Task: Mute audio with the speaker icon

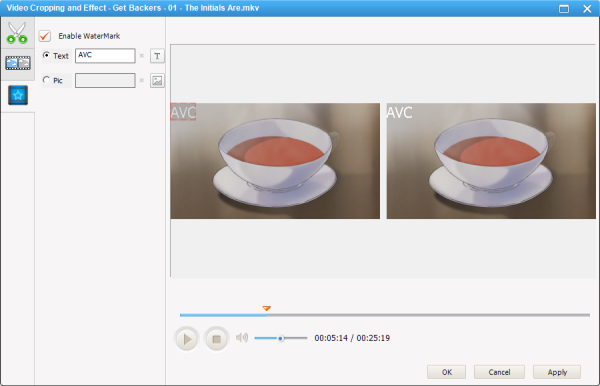Action: coord(242,337)
